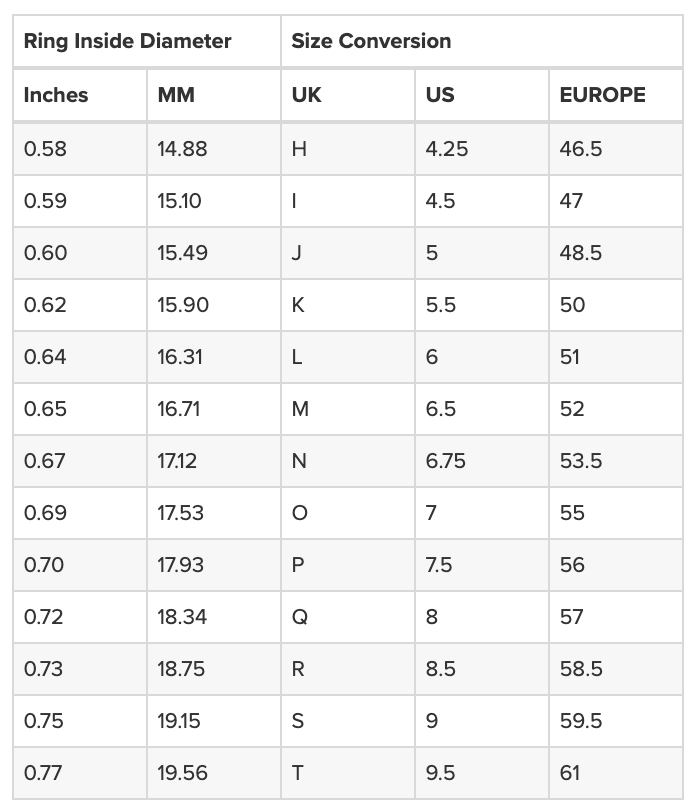The image size is (696, 812).
Task: Select Europe size 59.5 cell
Action: point(616,721)
